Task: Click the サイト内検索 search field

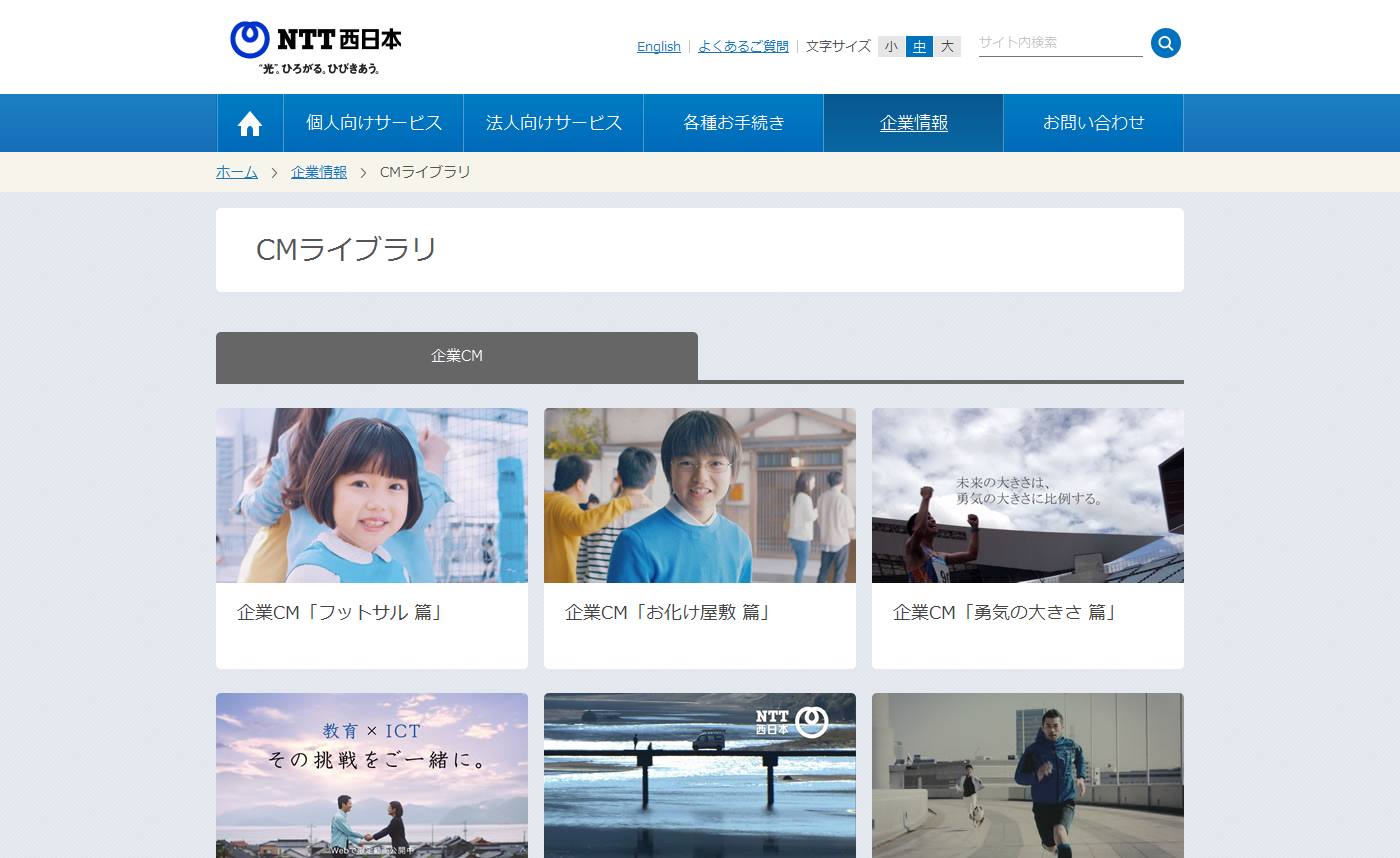Action: pyautogui.click(x=1060, y=43)
